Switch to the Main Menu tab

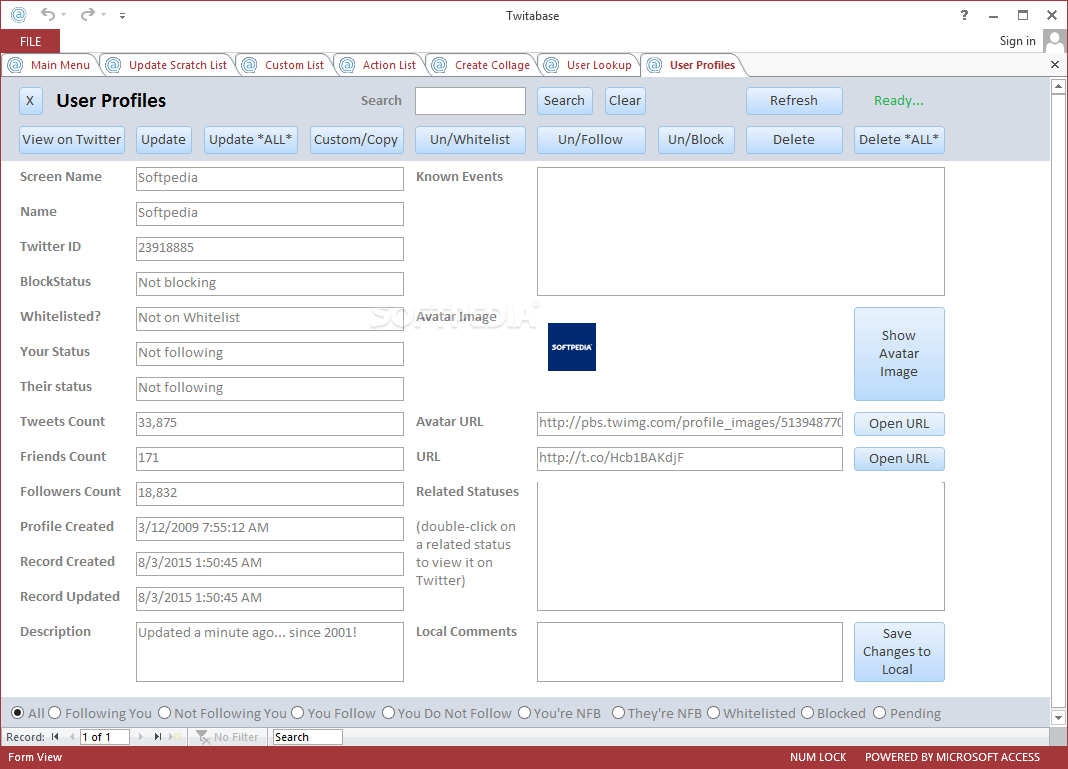[51, 65]
